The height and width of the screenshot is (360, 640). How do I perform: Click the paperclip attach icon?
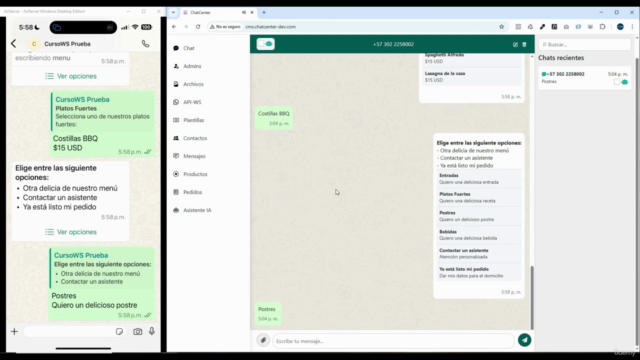click(x=263, y=340)
